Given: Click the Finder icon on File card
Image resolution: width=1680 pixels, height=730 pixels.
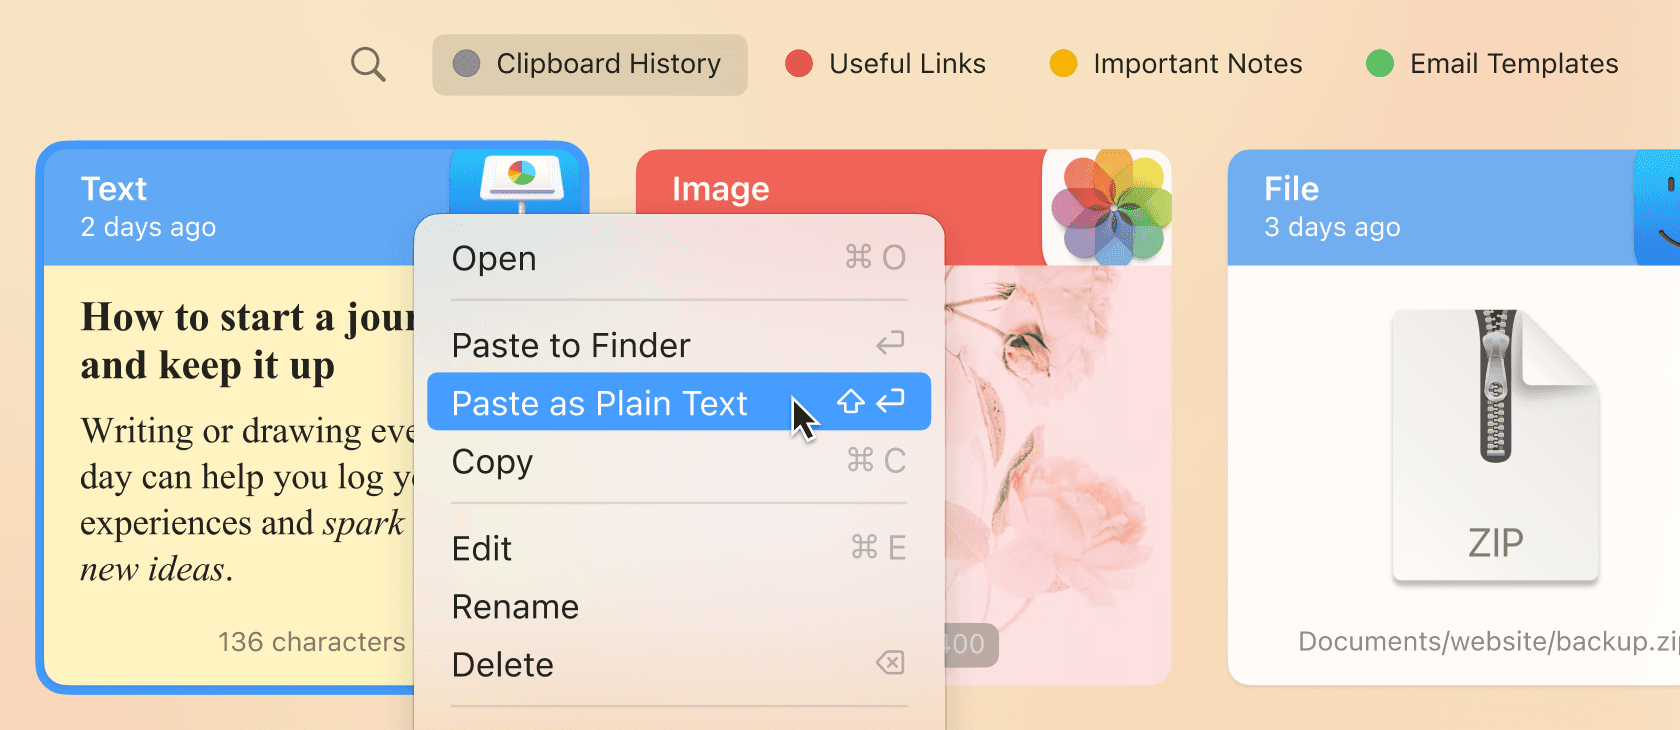Looking at the screenshot, I should (1660, 210).
